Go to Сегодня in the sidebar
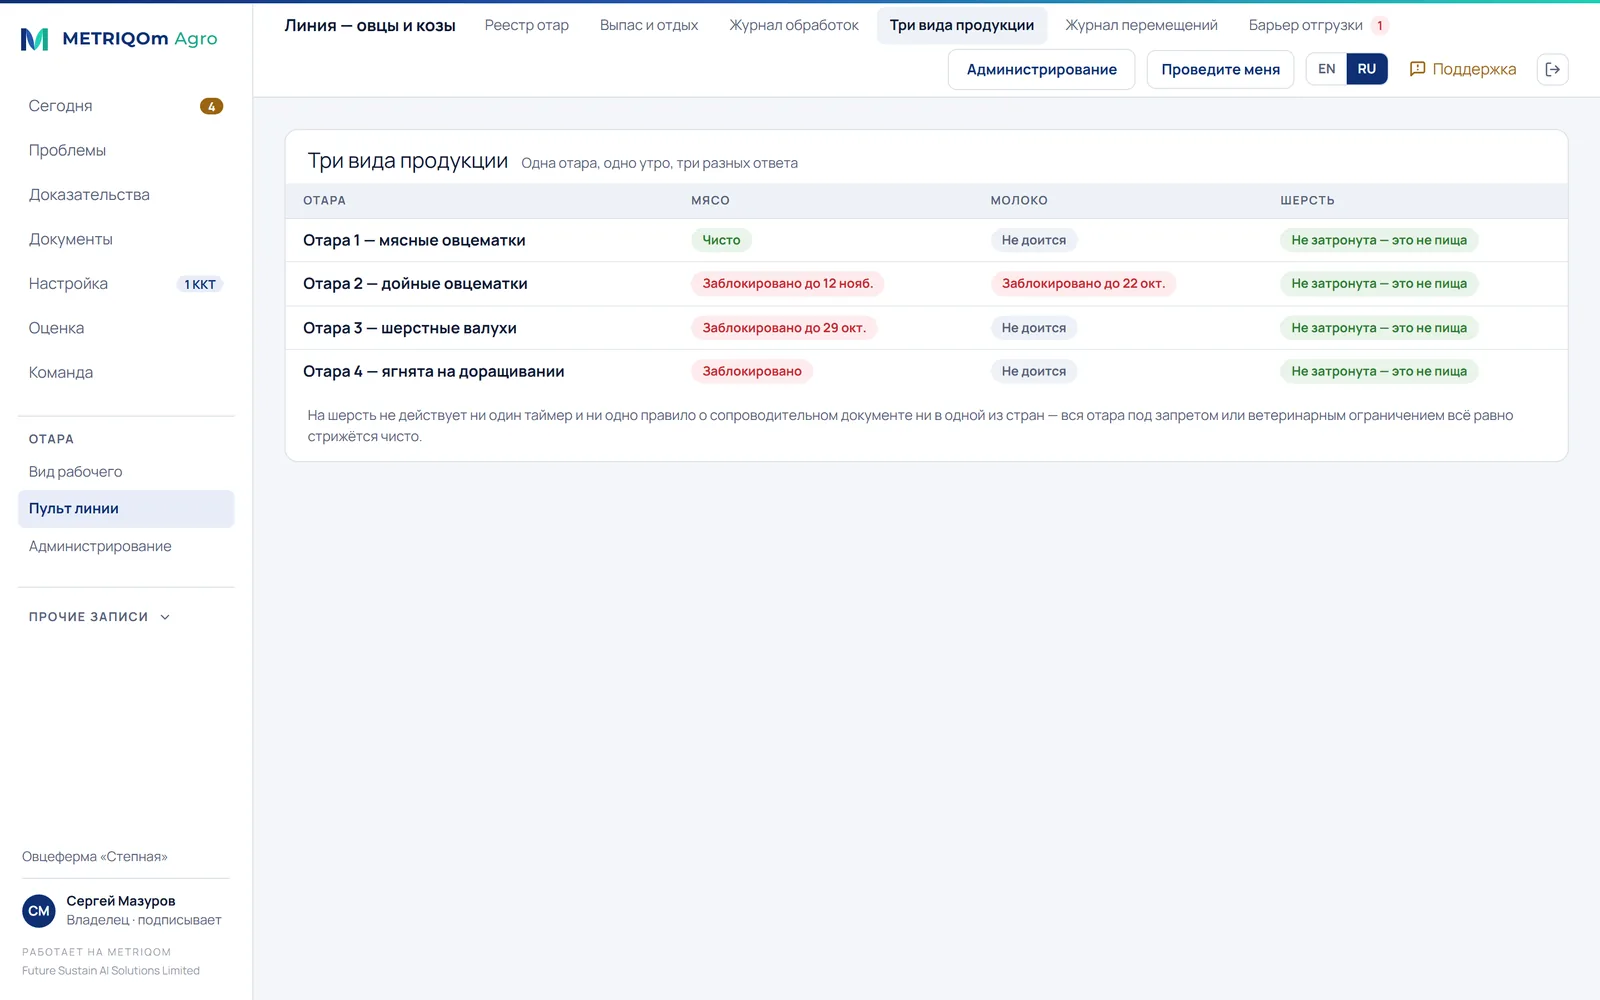Screen dimensions: 1600x1000 point(126,106)
